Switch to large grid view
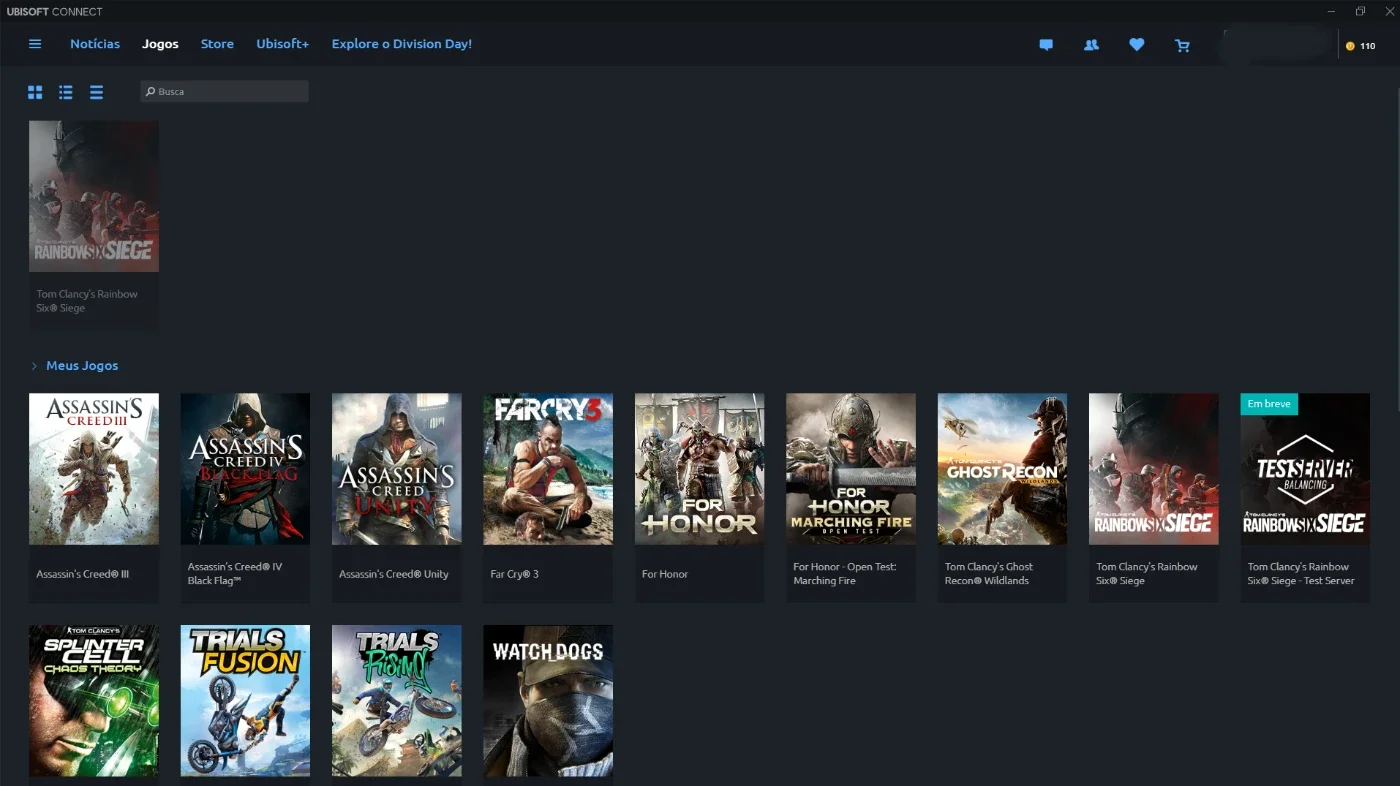The height and width of the screenshot is (786, 1400). pos(35,92)
